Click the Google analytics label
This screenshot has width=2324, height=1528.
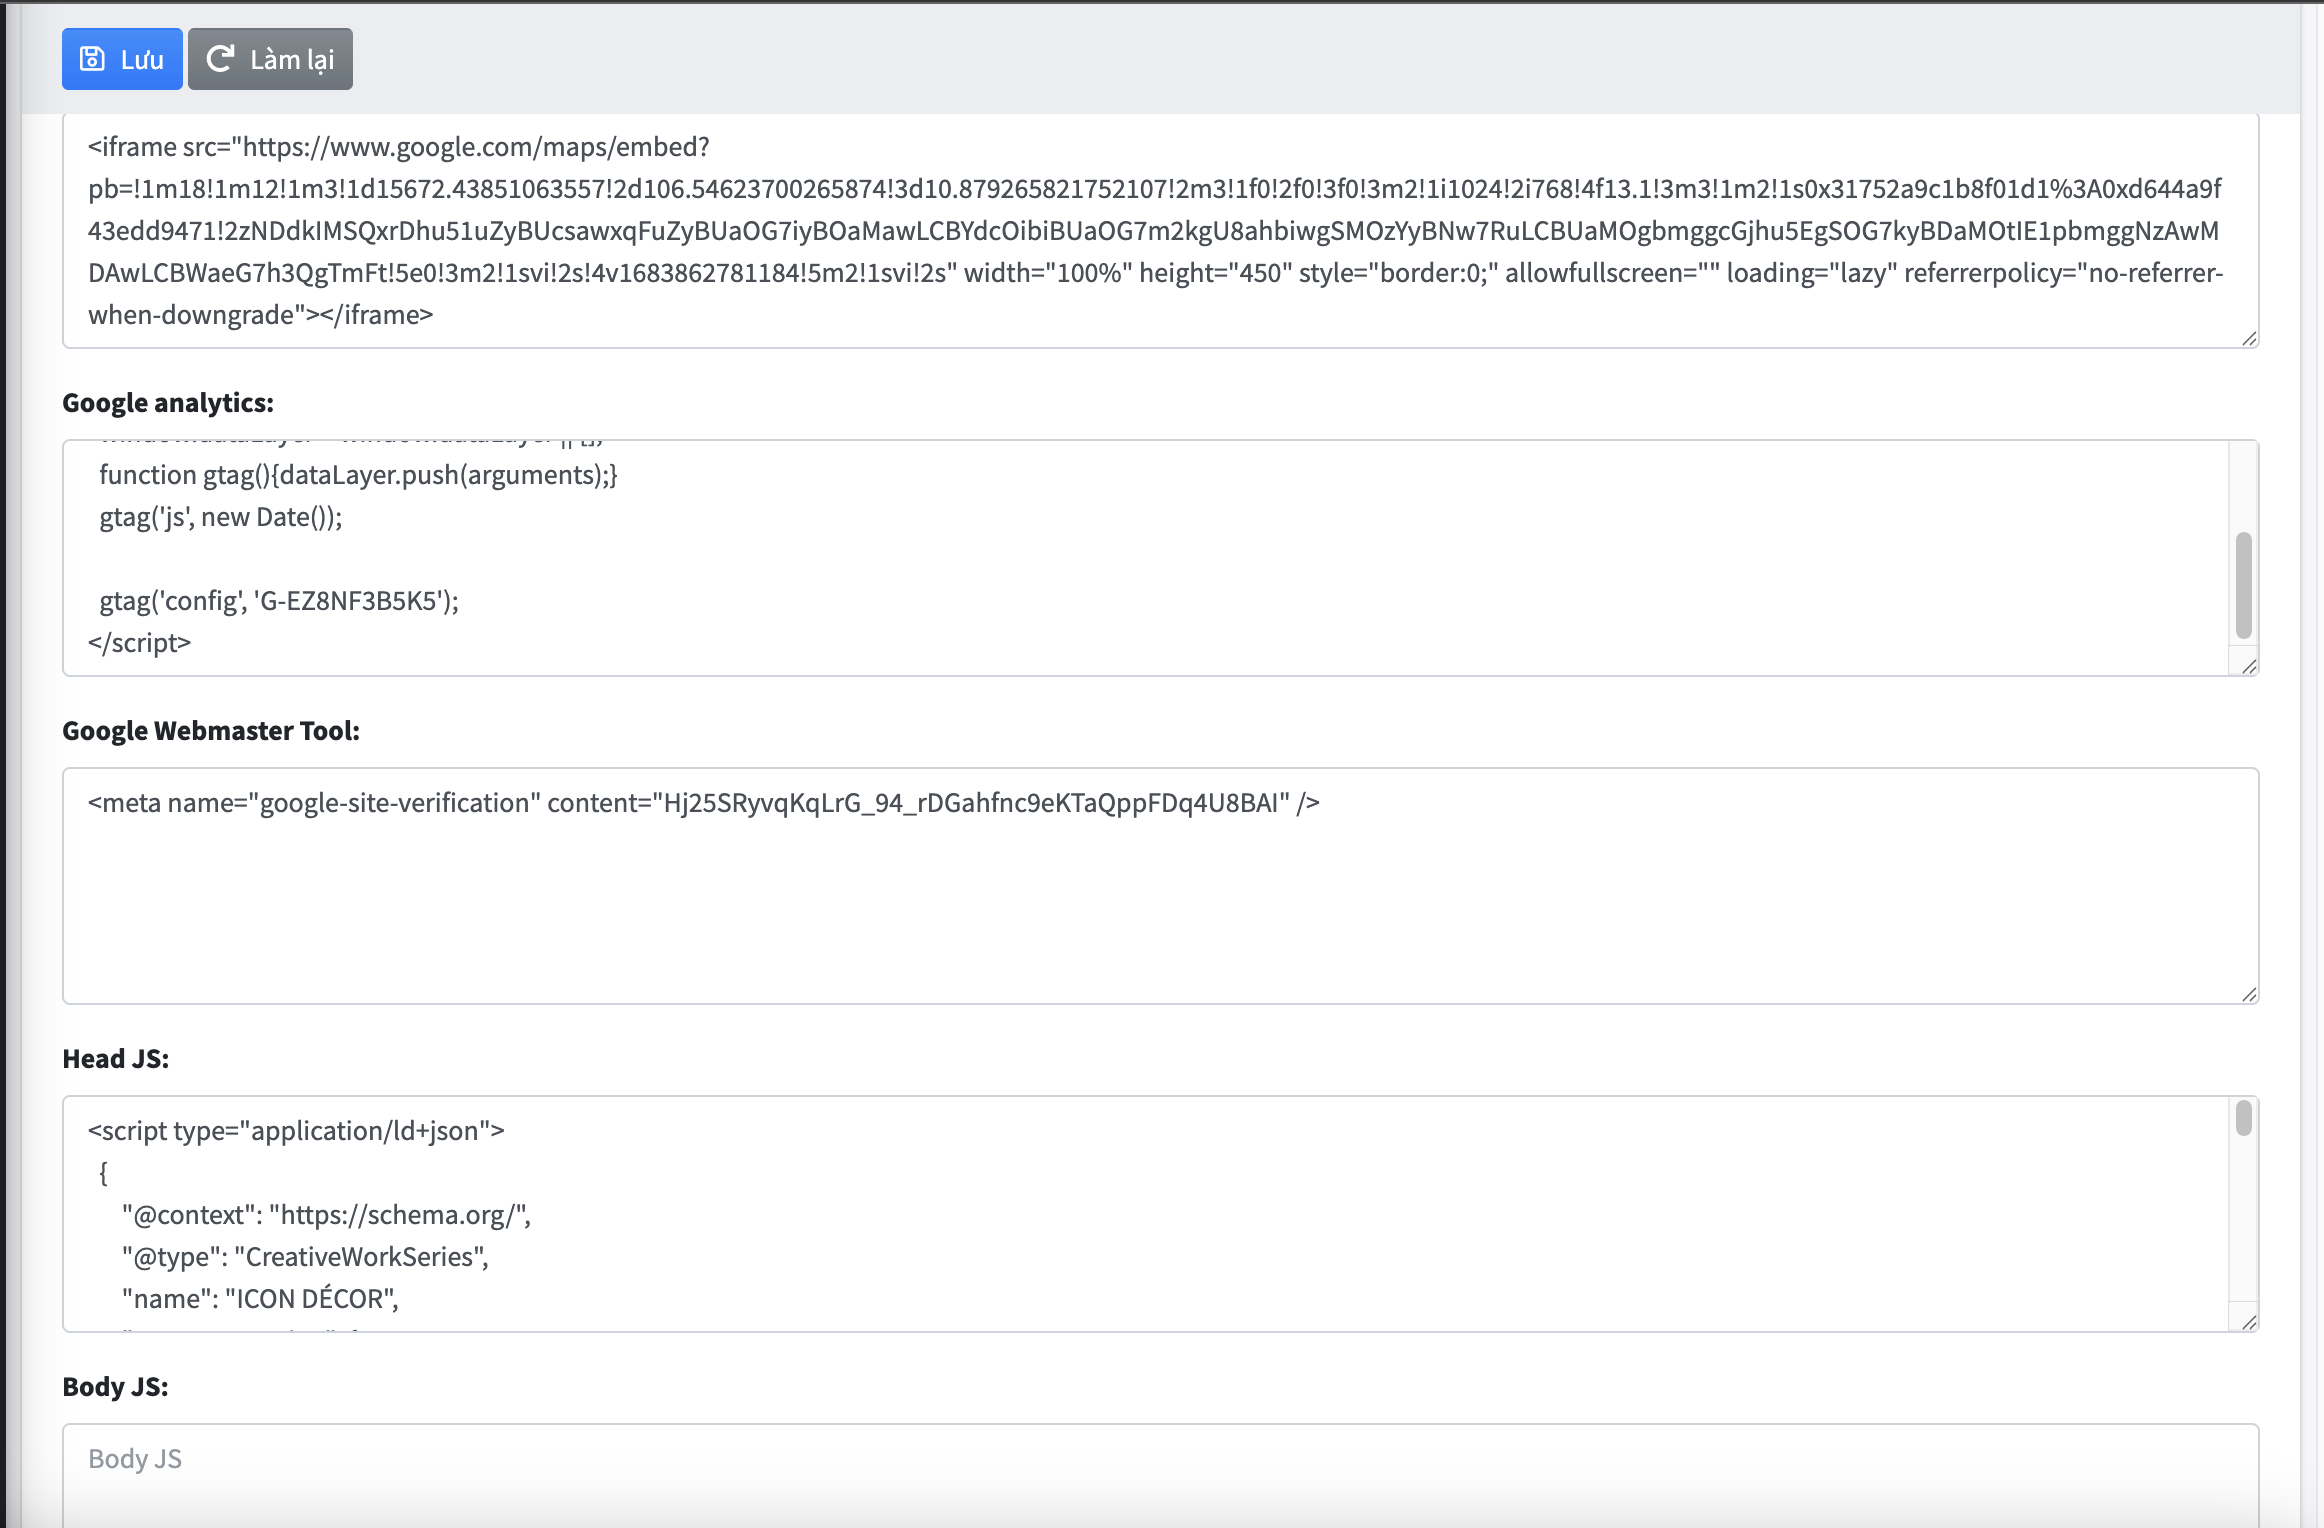coord(168,403)
